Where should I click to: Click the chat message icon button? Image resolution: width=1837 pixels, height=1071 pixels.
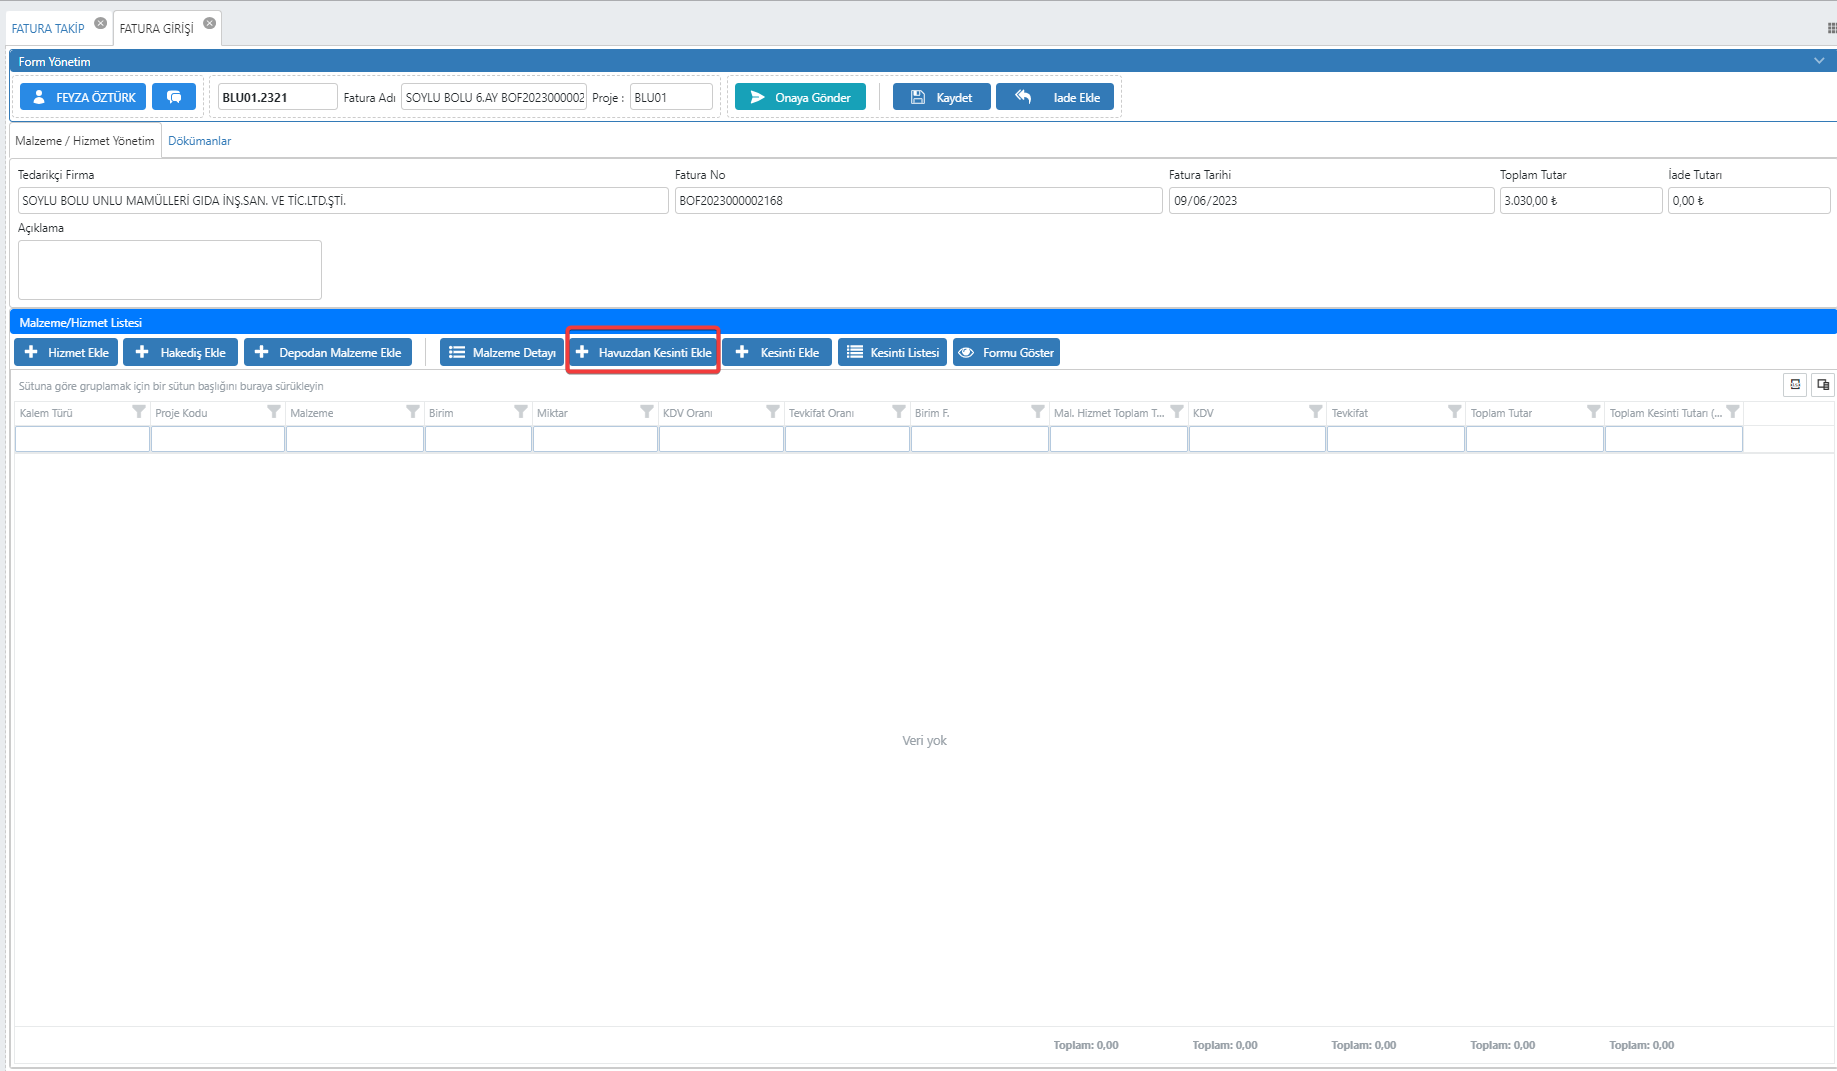coord(174,97)
